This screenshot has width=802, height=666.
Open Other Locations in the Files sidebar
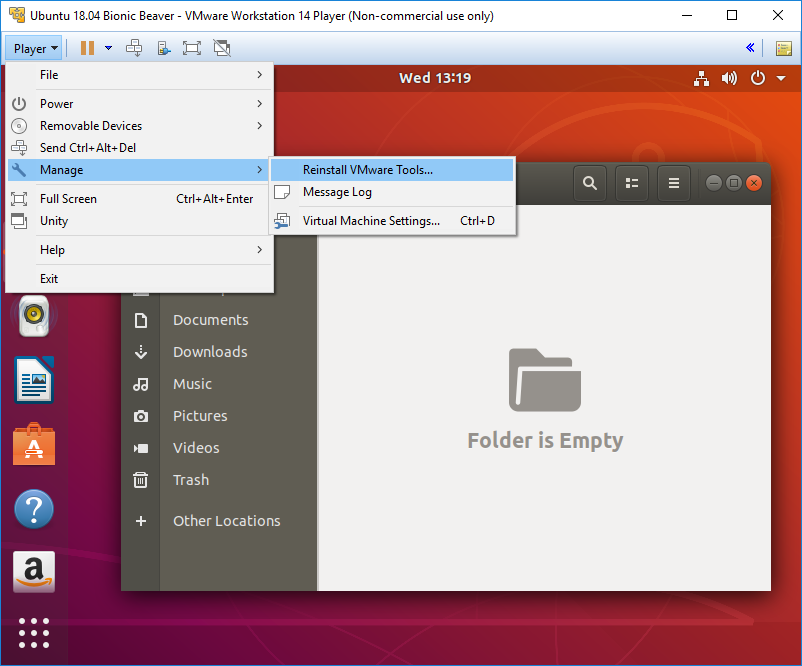[219, 521]
